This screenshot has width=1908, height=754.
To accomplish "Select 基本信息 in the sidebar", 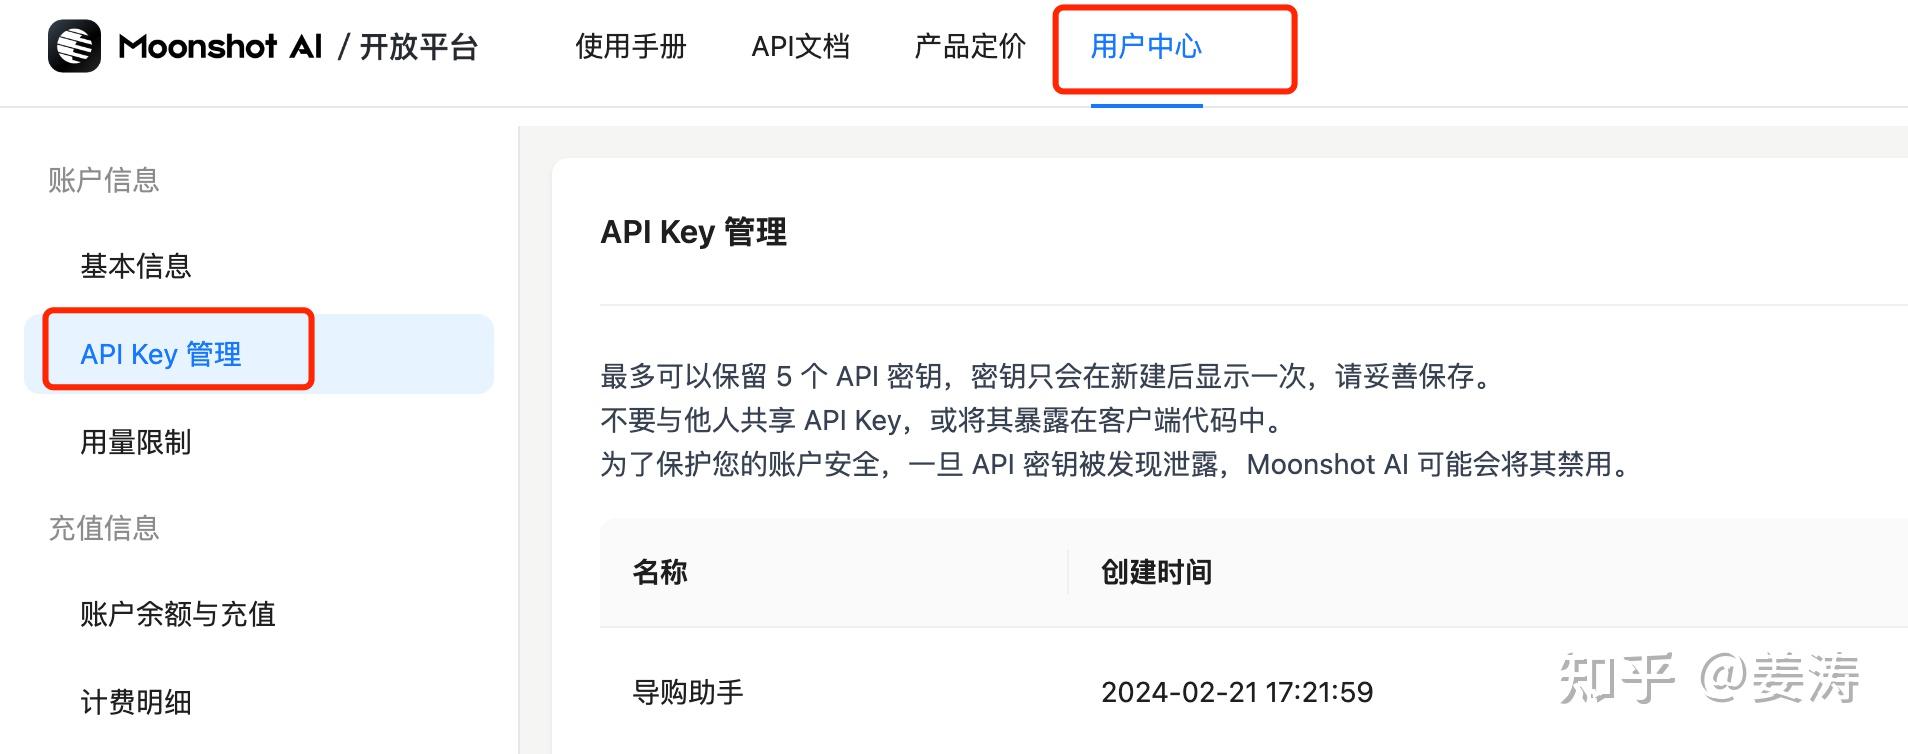I will (135, 266).
